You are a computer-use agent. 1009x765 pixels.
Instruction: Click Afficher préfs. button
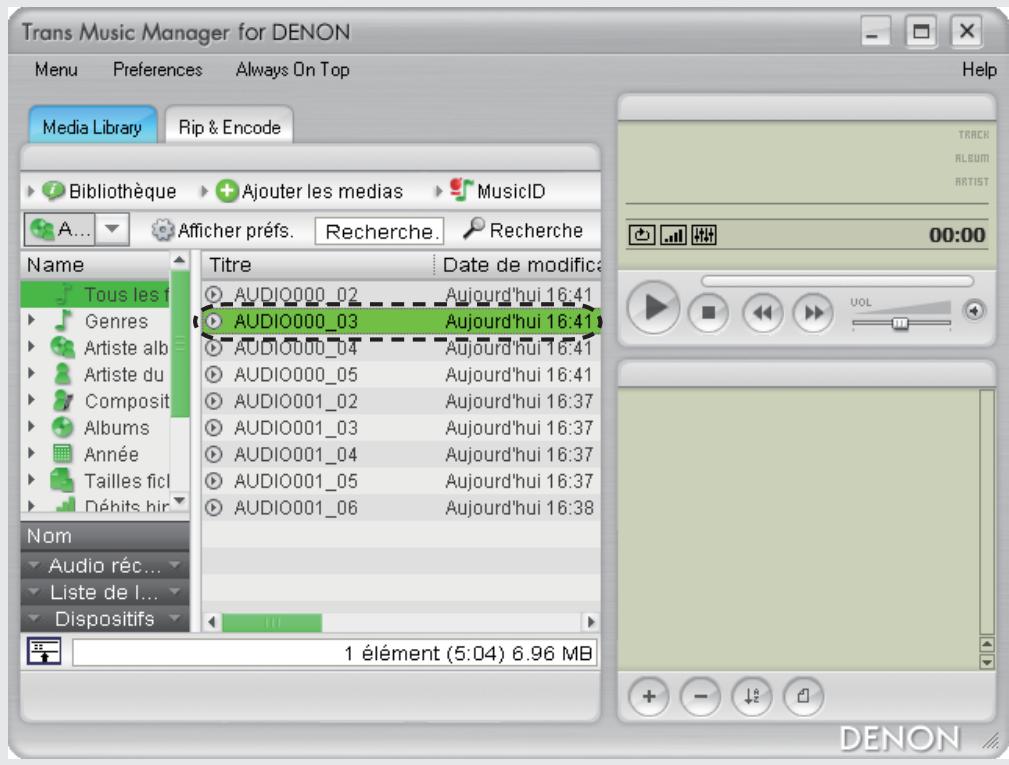click(223, 230)
